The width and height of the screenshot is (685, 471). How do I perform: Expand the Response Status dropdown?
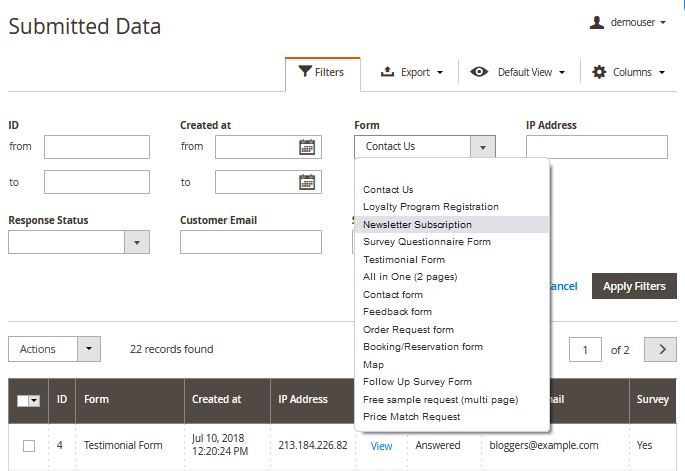pos(137,242)
